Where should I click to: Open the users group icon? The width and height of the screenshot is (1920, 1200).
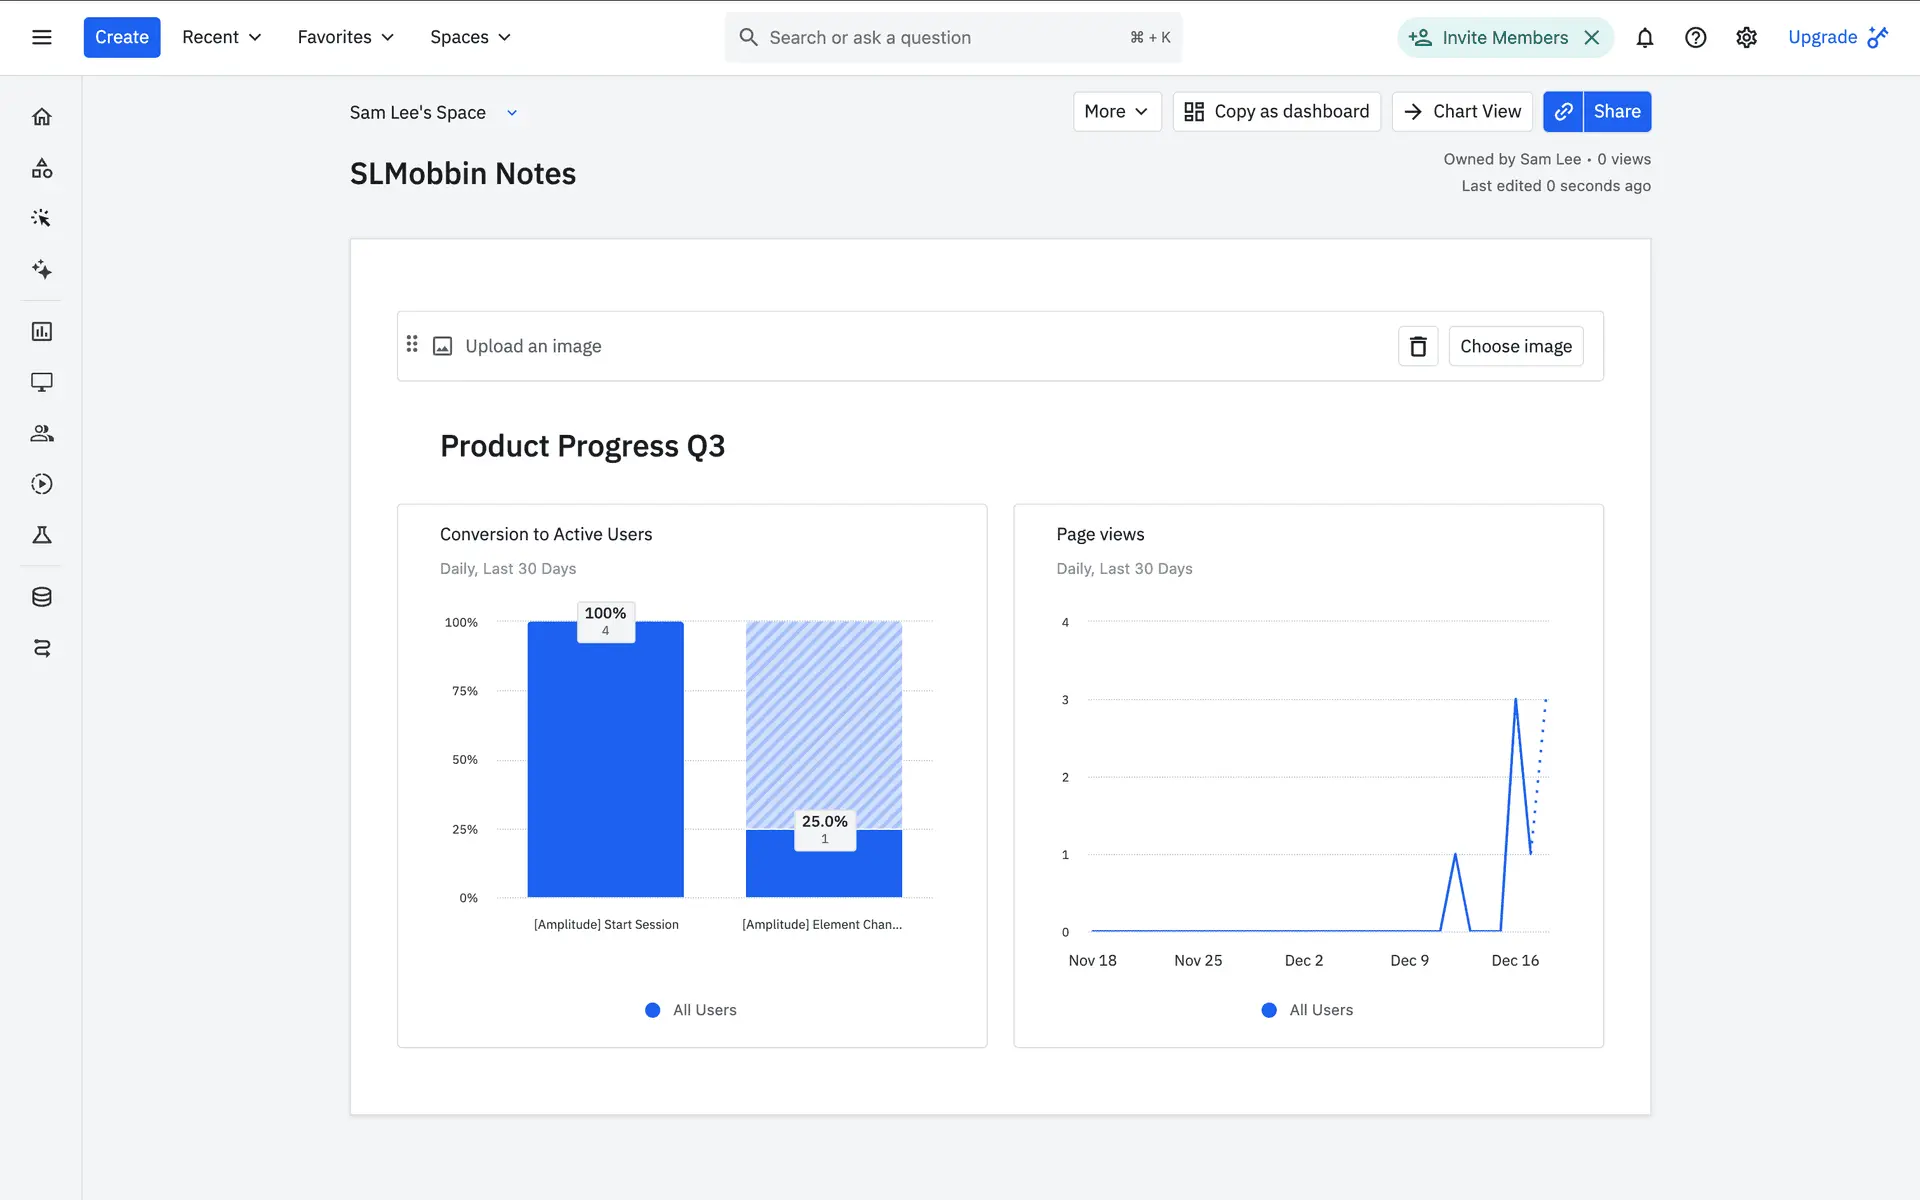click(41, 433)
